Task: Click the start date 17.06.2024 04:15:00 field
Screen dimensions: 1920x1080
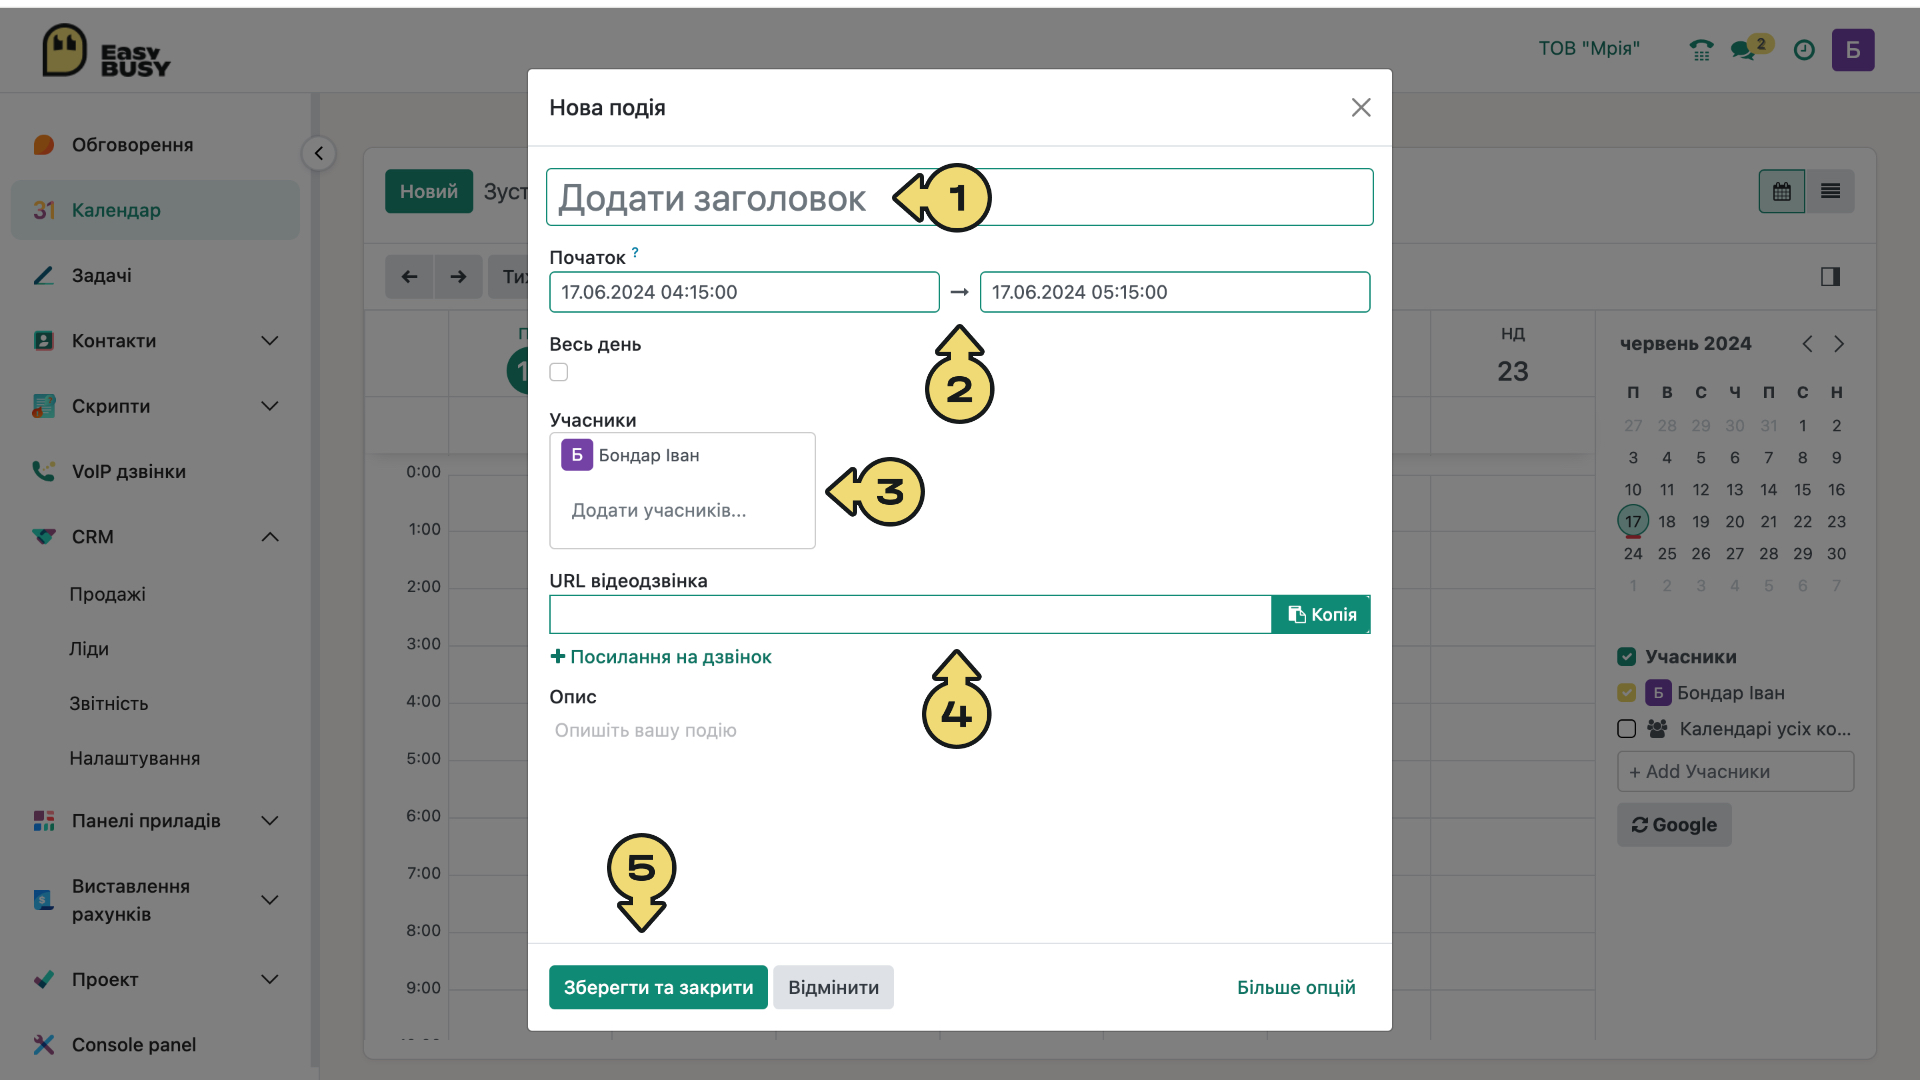Action: (x=744, y=292)
